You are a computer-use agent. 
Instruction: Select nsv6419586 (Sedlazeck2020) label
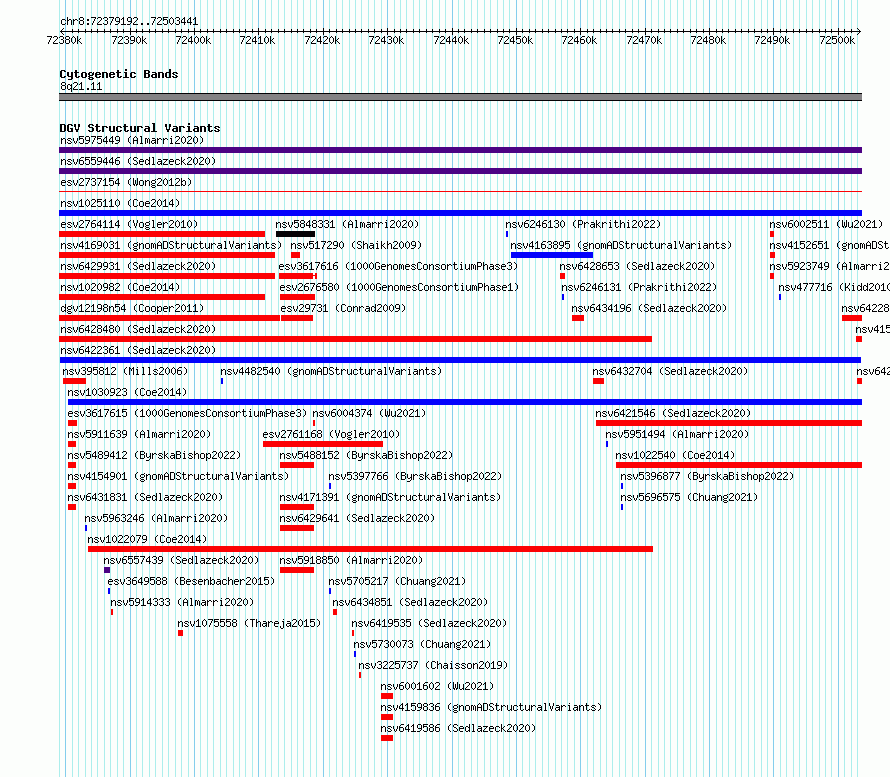(458, 728)
